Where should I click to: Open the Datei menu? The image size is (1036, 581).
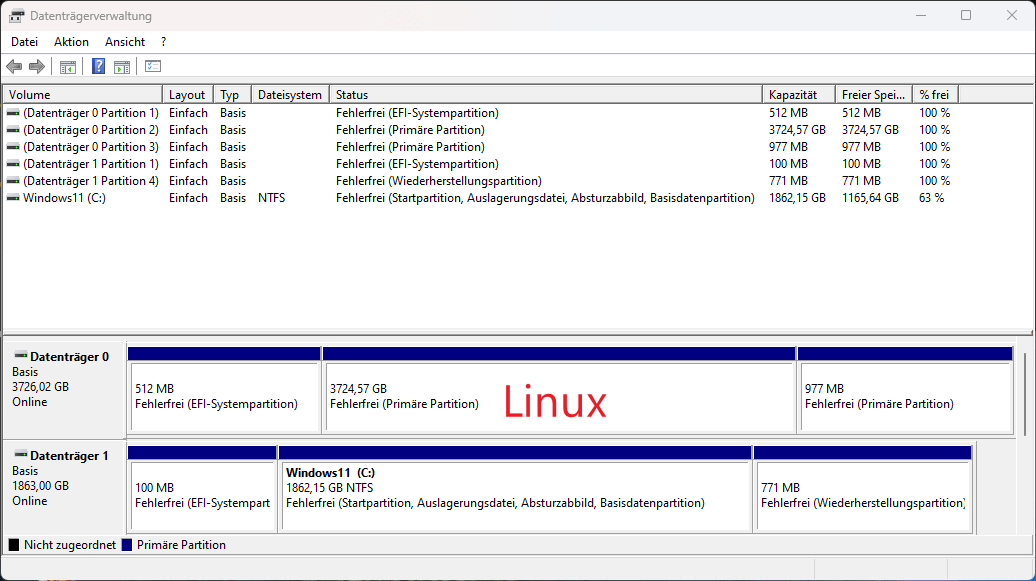(x=24, y=41)
